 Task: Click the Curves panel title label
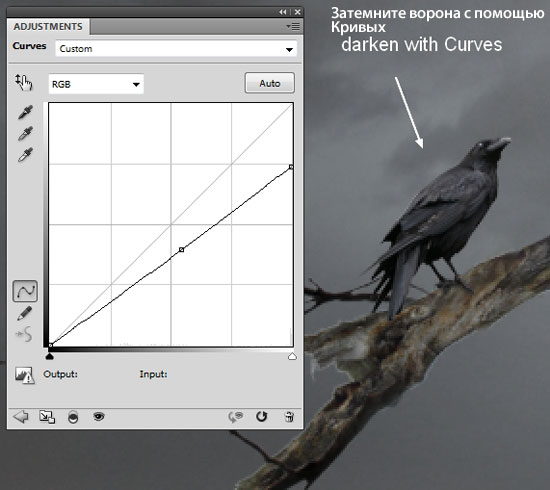(x=29, y=46)
